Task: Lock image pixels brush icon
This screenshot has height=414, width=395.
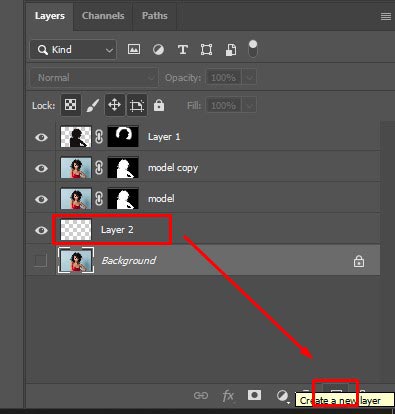Action: pyautogui.click(x=93, y=106)
